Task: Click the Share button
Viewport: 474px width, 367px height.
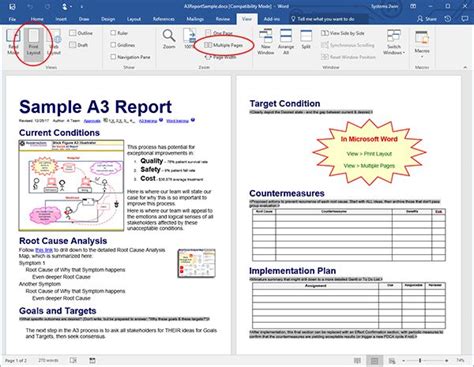Action: (x=427, y=19)
